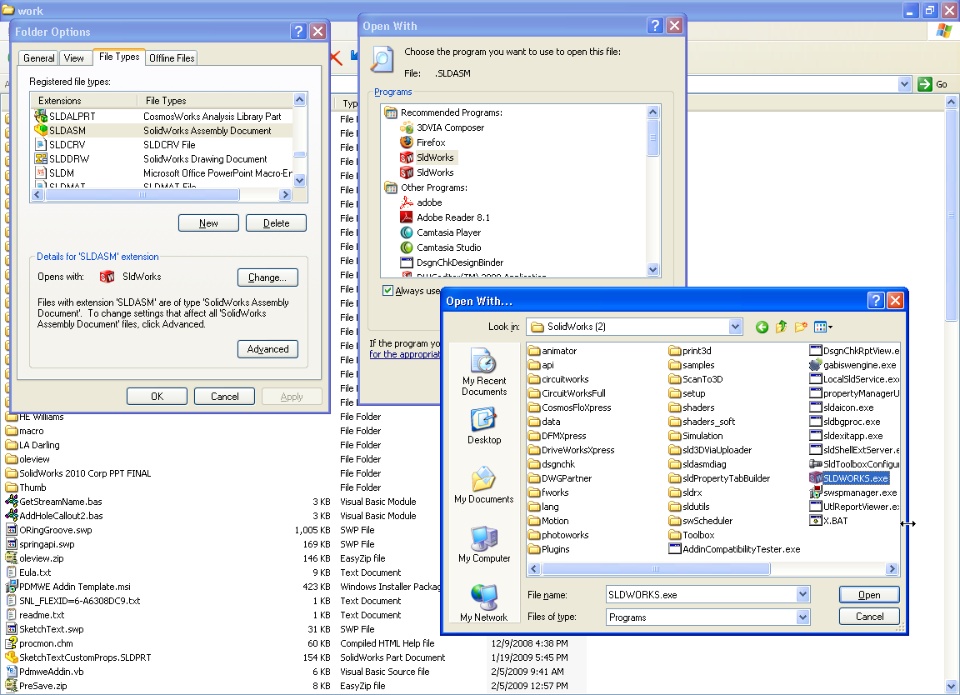
Task: Cancel the Folder Options dialog
Action: click(x=224, y=396)
